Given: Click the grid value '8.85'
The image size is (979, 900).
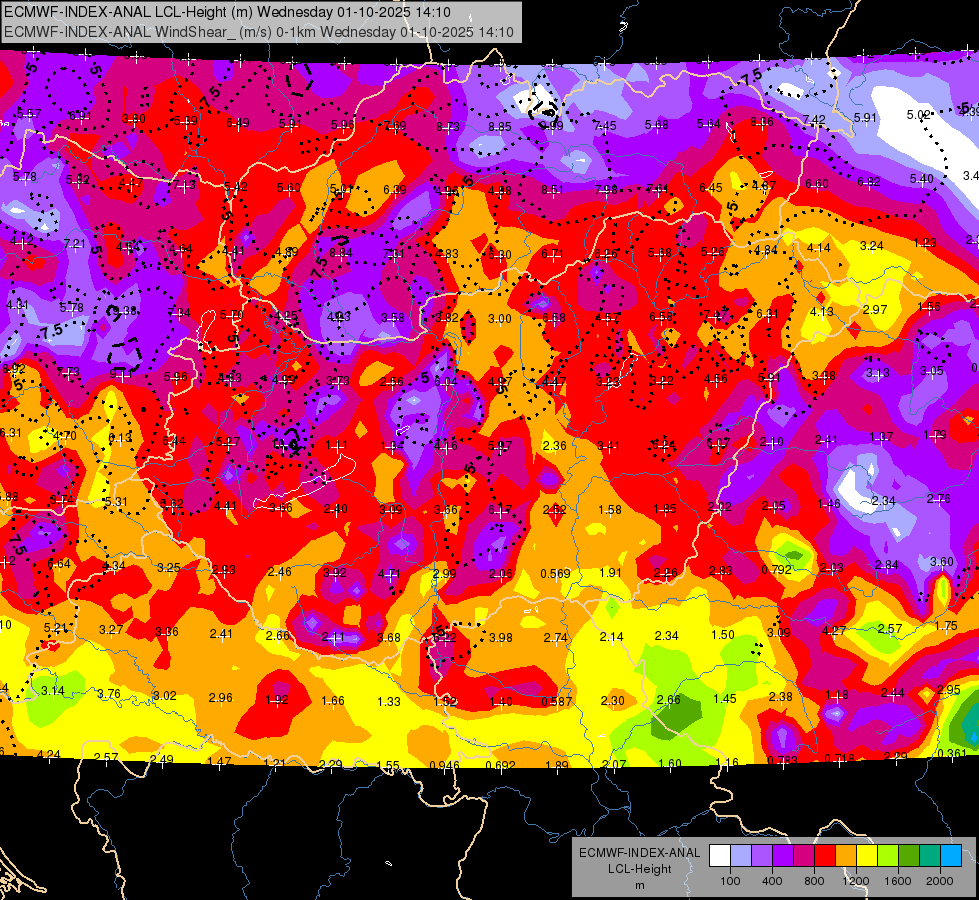Looking at the screenshot, I should pos(499,127).
